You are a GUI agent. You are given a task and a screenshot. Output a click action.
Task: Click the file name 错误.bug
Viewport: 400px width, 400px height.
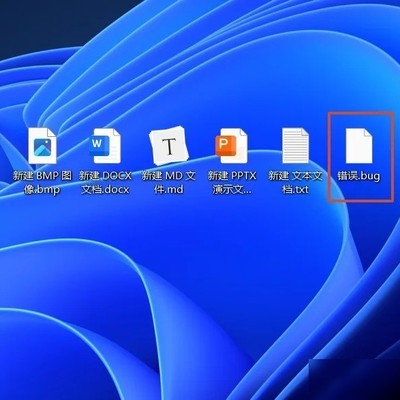[359, 176]
